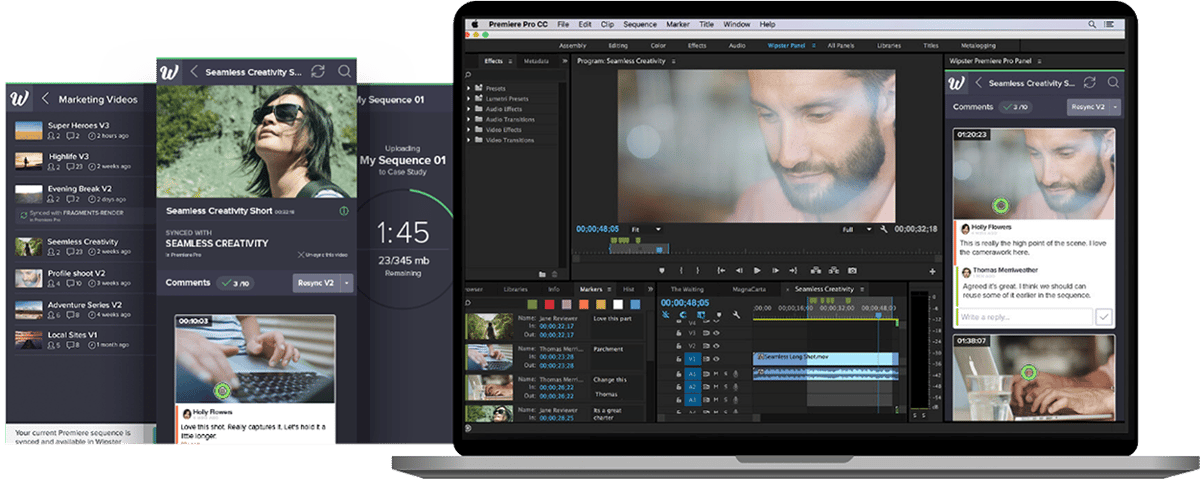Viewport: 1200px width, 479px height.
Task: Go back in the middle Seamless Creativity panel
Action: point(194,72)
